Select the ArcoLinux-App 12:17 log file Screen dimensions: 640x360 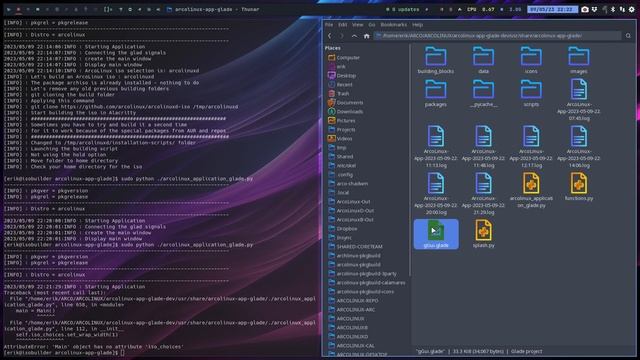coord(531,147)
